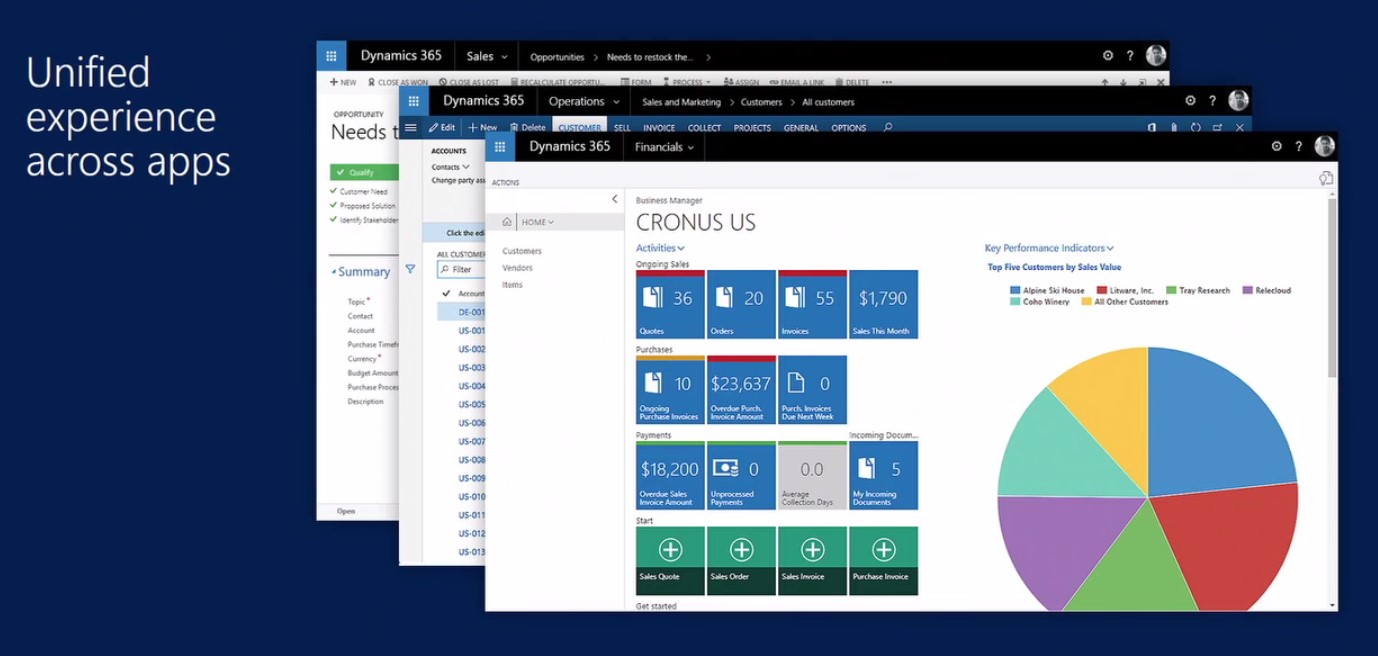Open help icon in Operations window
Viewport: 1378px width, 656px height.
[1212, 101]
